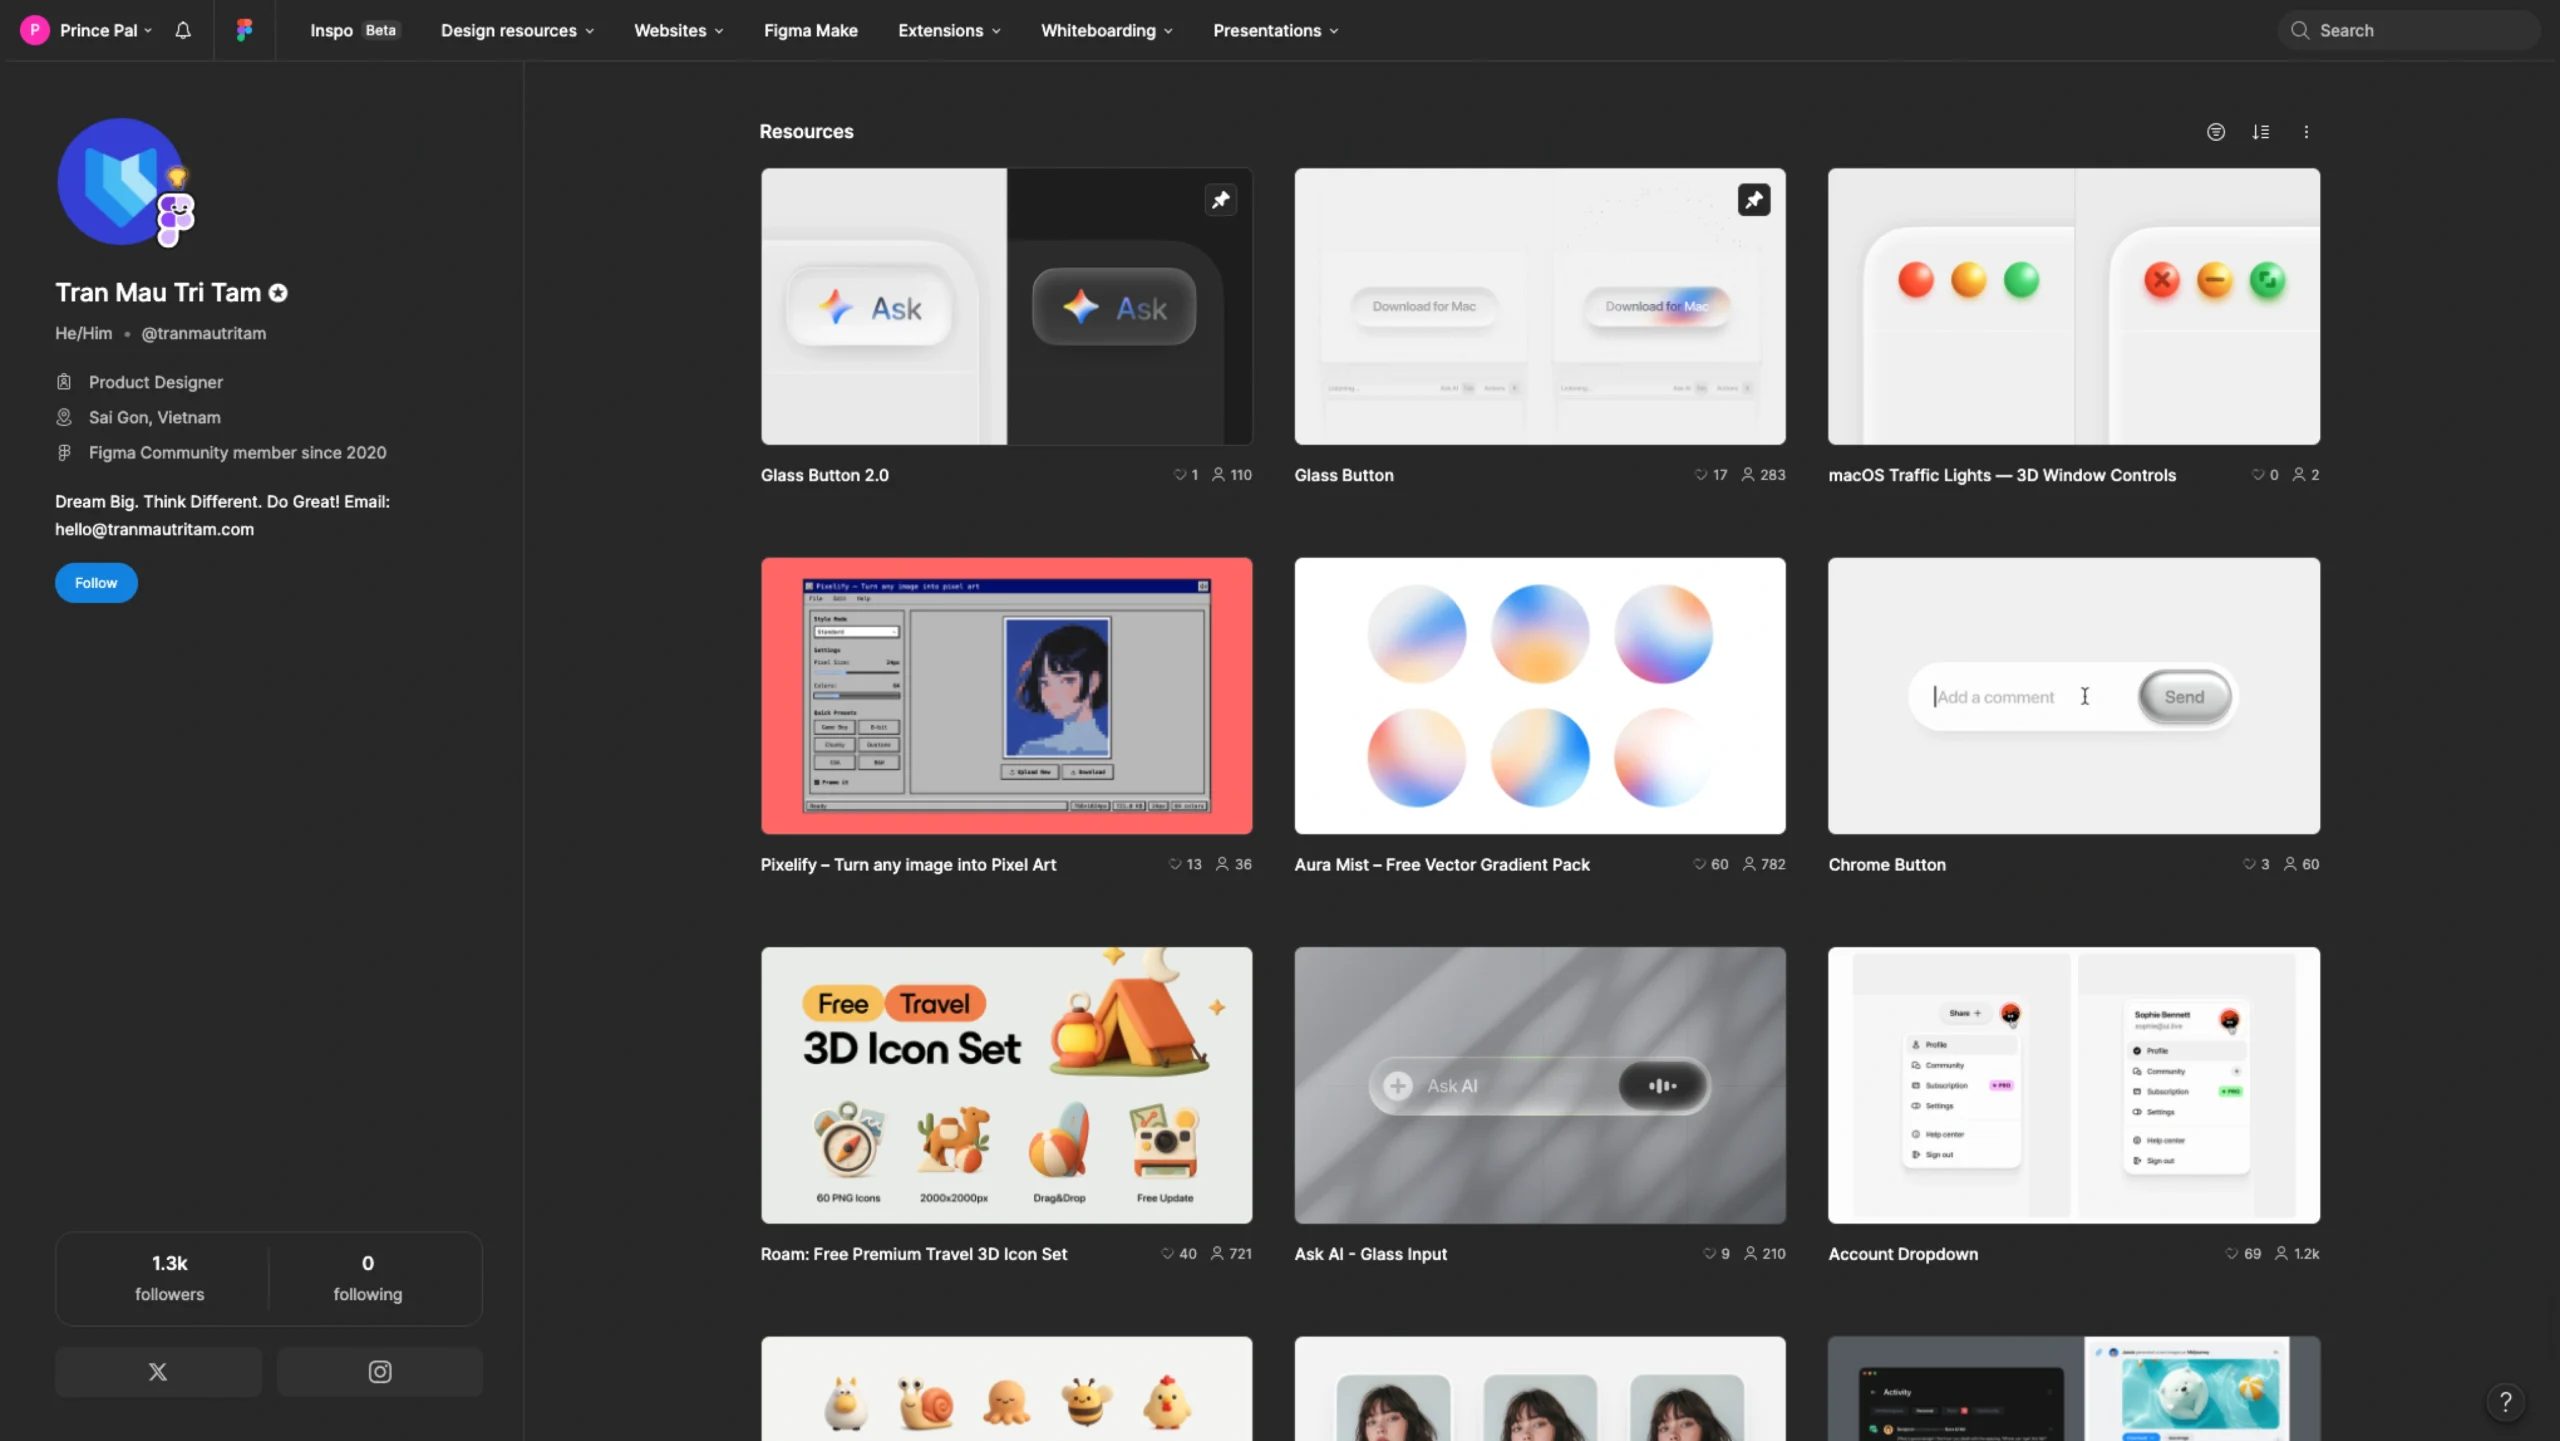Click the Figma logo home icon

pos(244,30)
